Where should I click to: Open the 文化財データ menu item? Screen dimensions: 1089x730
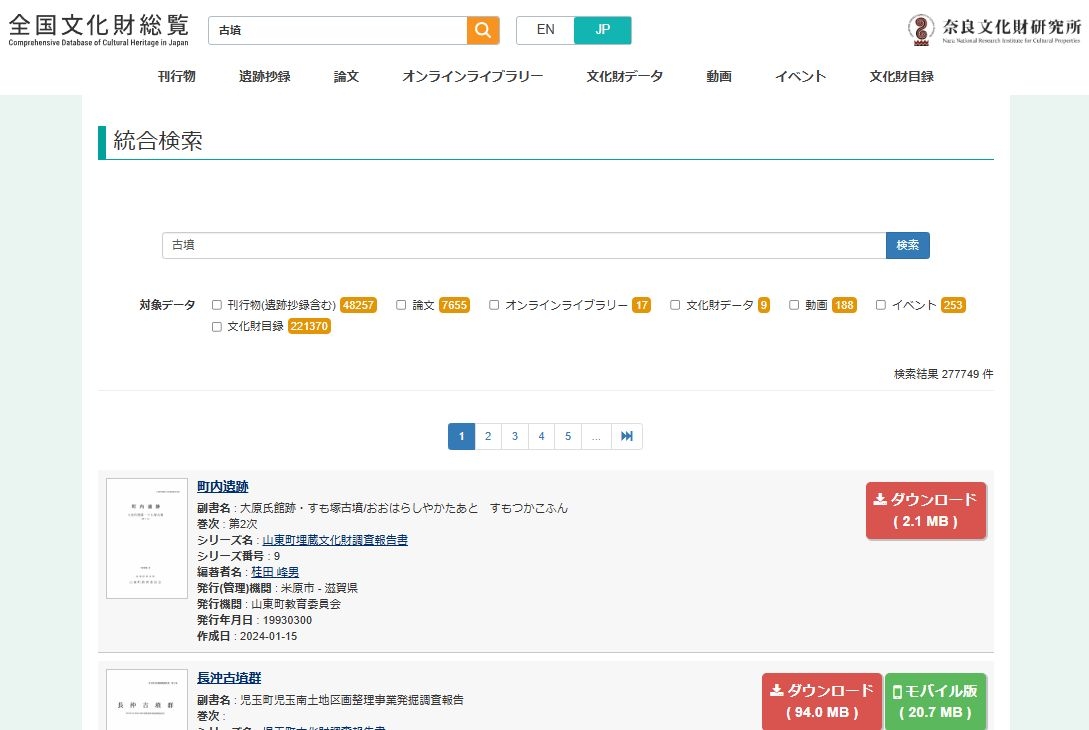[624, 75]
